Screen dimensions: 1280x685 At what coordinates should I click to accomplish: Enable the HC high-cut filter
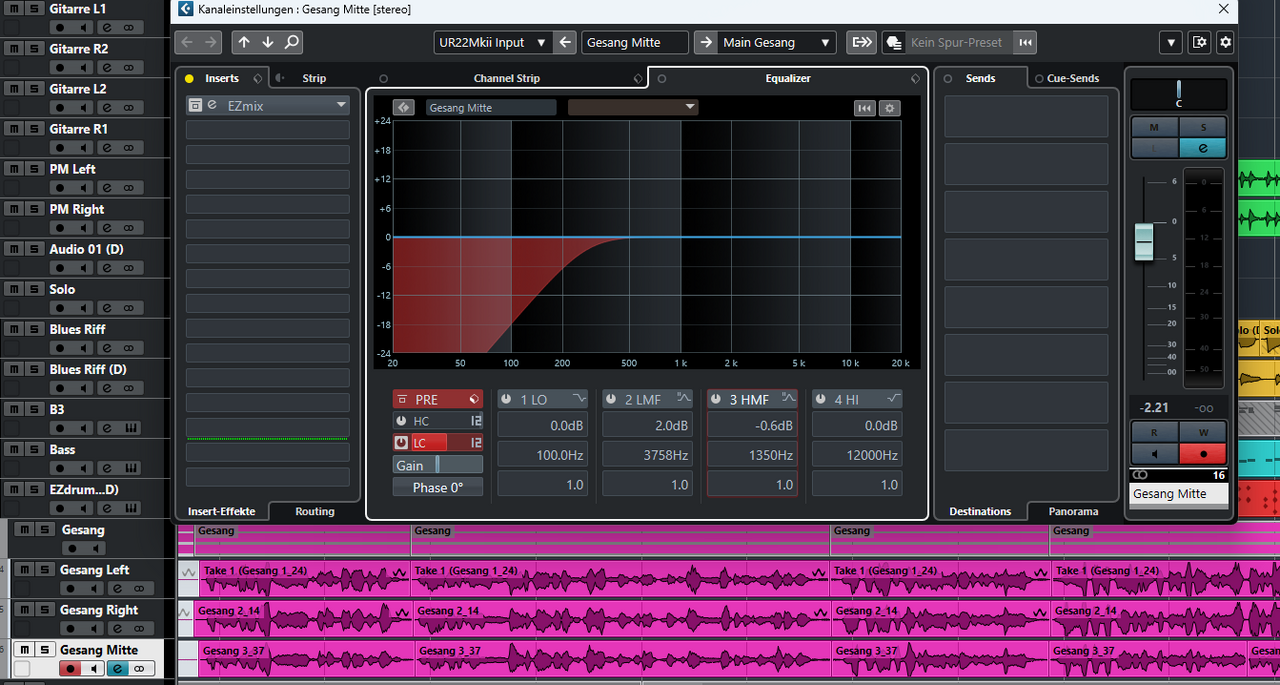pyautogui.click(x=401, y=421)
